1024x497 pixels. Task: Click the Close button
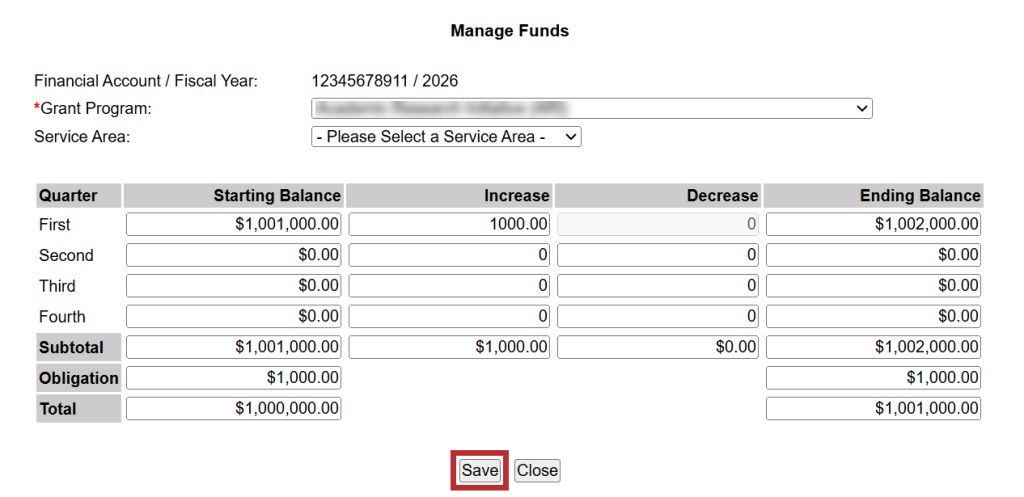[x=537, y=471]
